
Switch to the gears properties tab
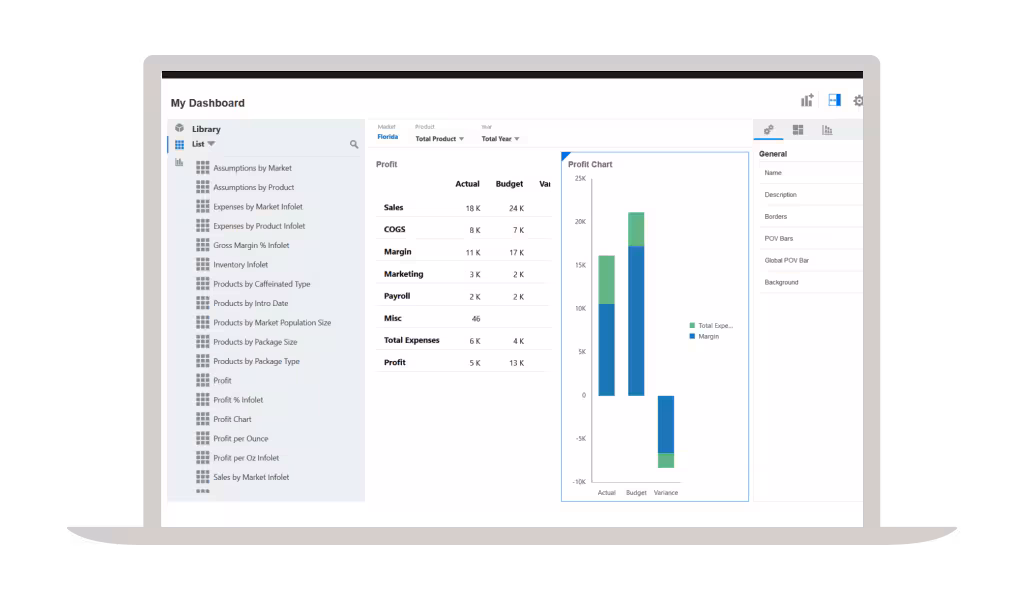click(769, 130)
